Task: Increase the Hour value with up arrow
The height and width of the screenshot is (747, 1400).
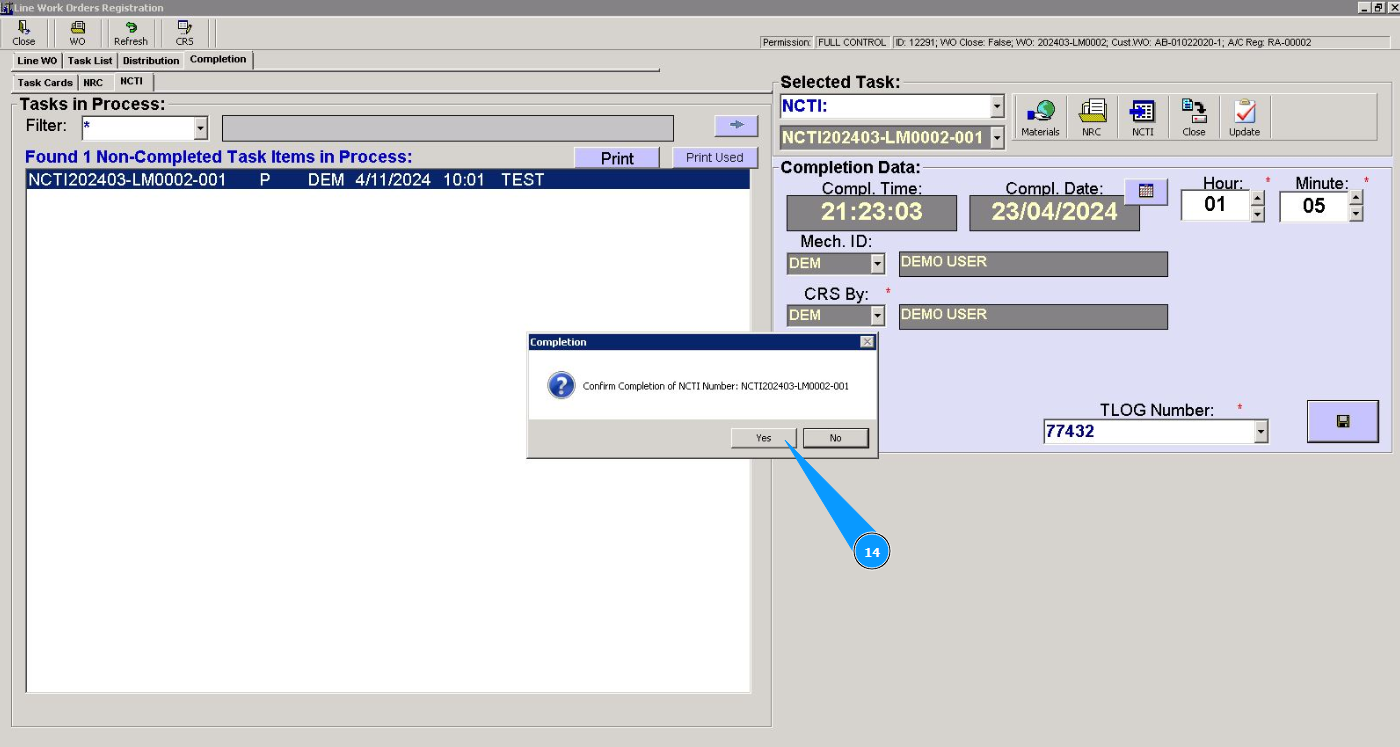Action: [1257, 198]
